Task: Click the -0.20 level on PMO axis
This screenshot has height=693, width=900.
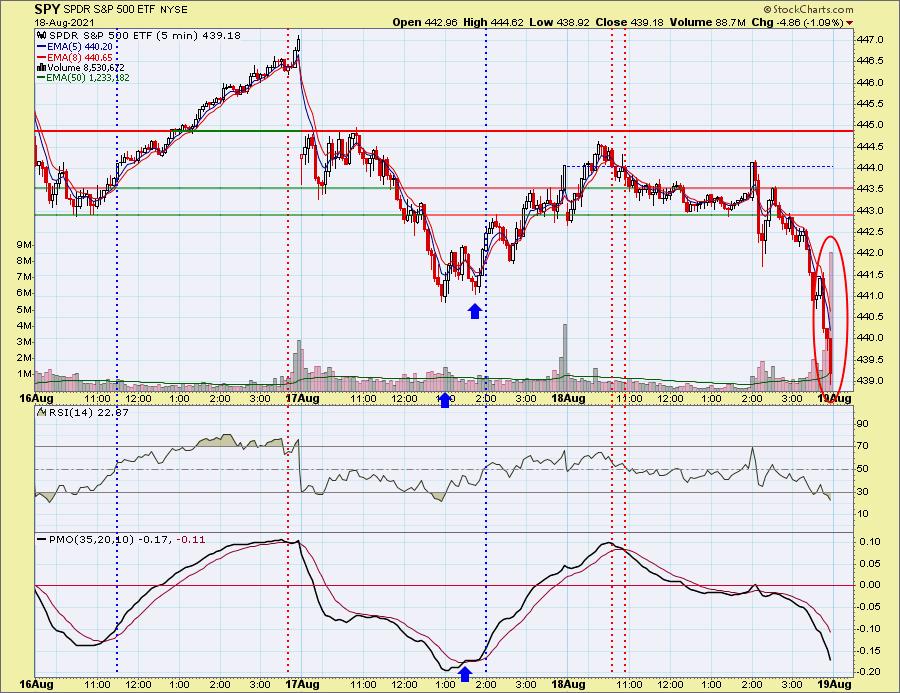Action: tap(868, 672)
